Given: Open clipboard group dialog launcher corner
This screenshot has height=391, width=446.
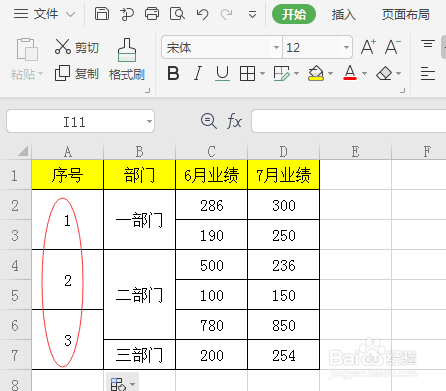Looking at the screenshot, I should click(147, 90).
